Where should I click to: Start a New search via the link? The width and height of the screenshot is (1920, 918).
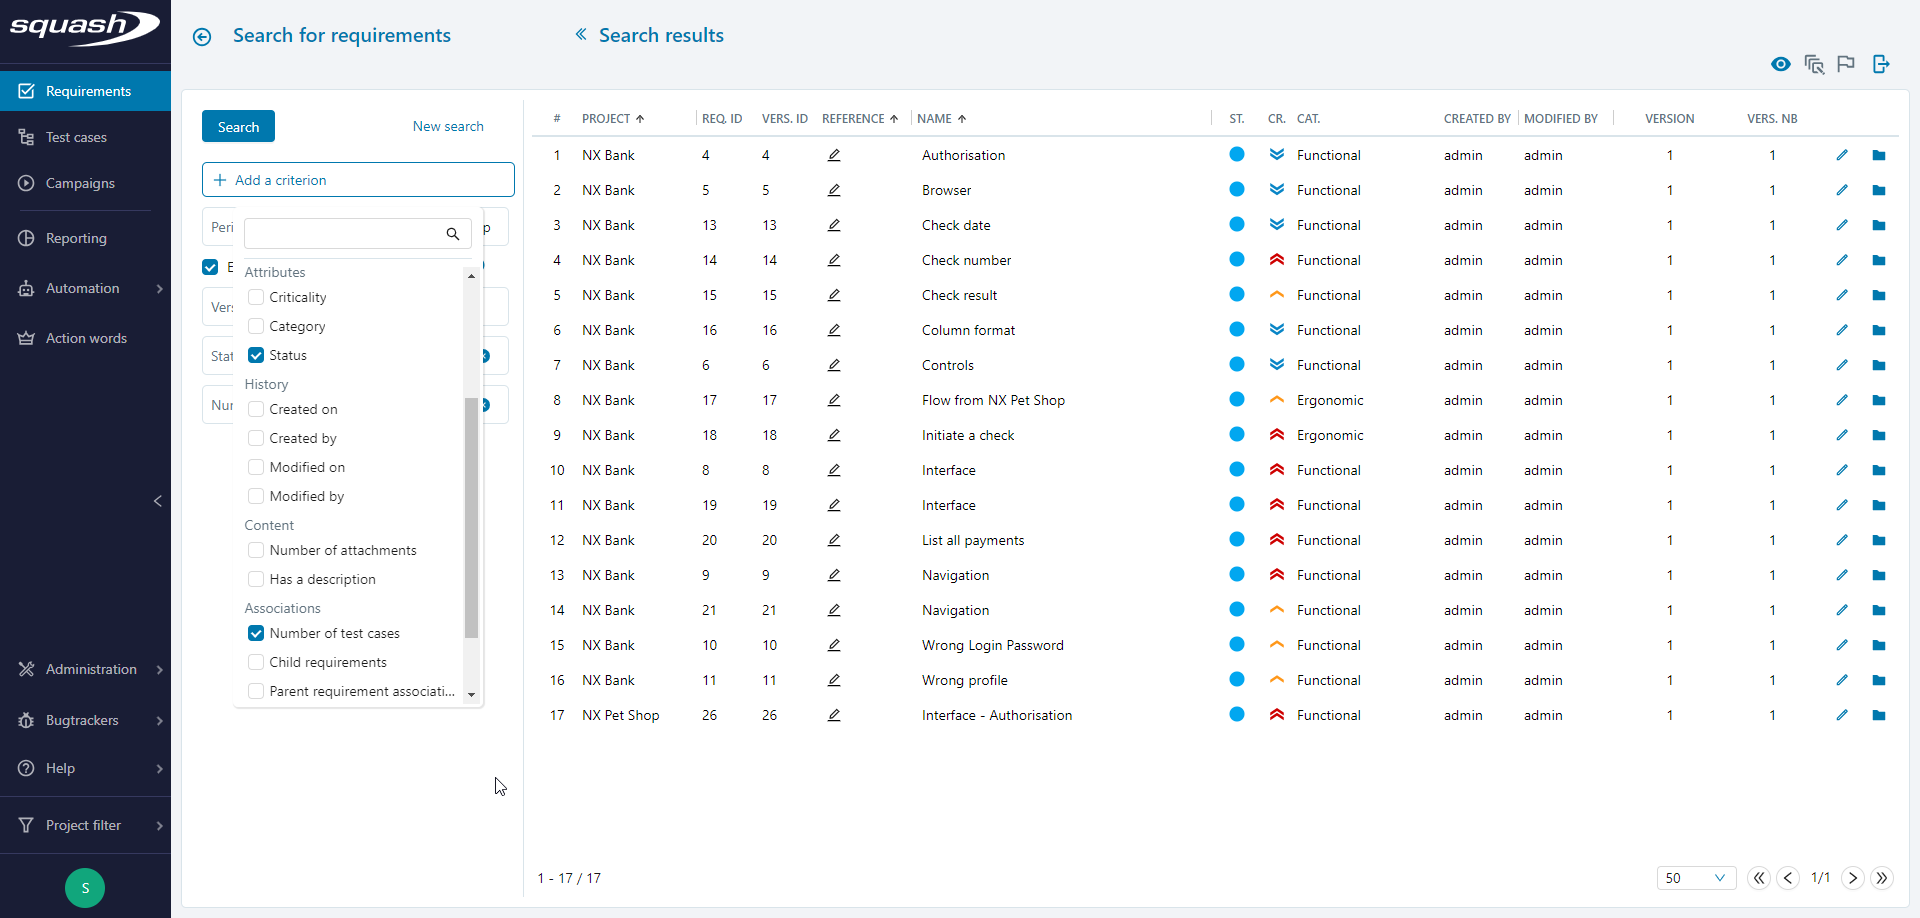coord(447,126)
